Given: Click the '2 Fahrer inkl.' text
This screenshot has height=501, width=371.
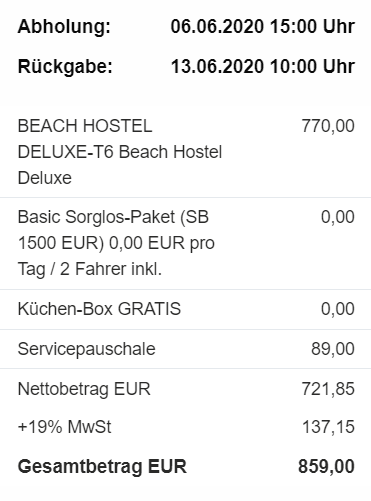Looking at the screenshot, I should point(111,269).
